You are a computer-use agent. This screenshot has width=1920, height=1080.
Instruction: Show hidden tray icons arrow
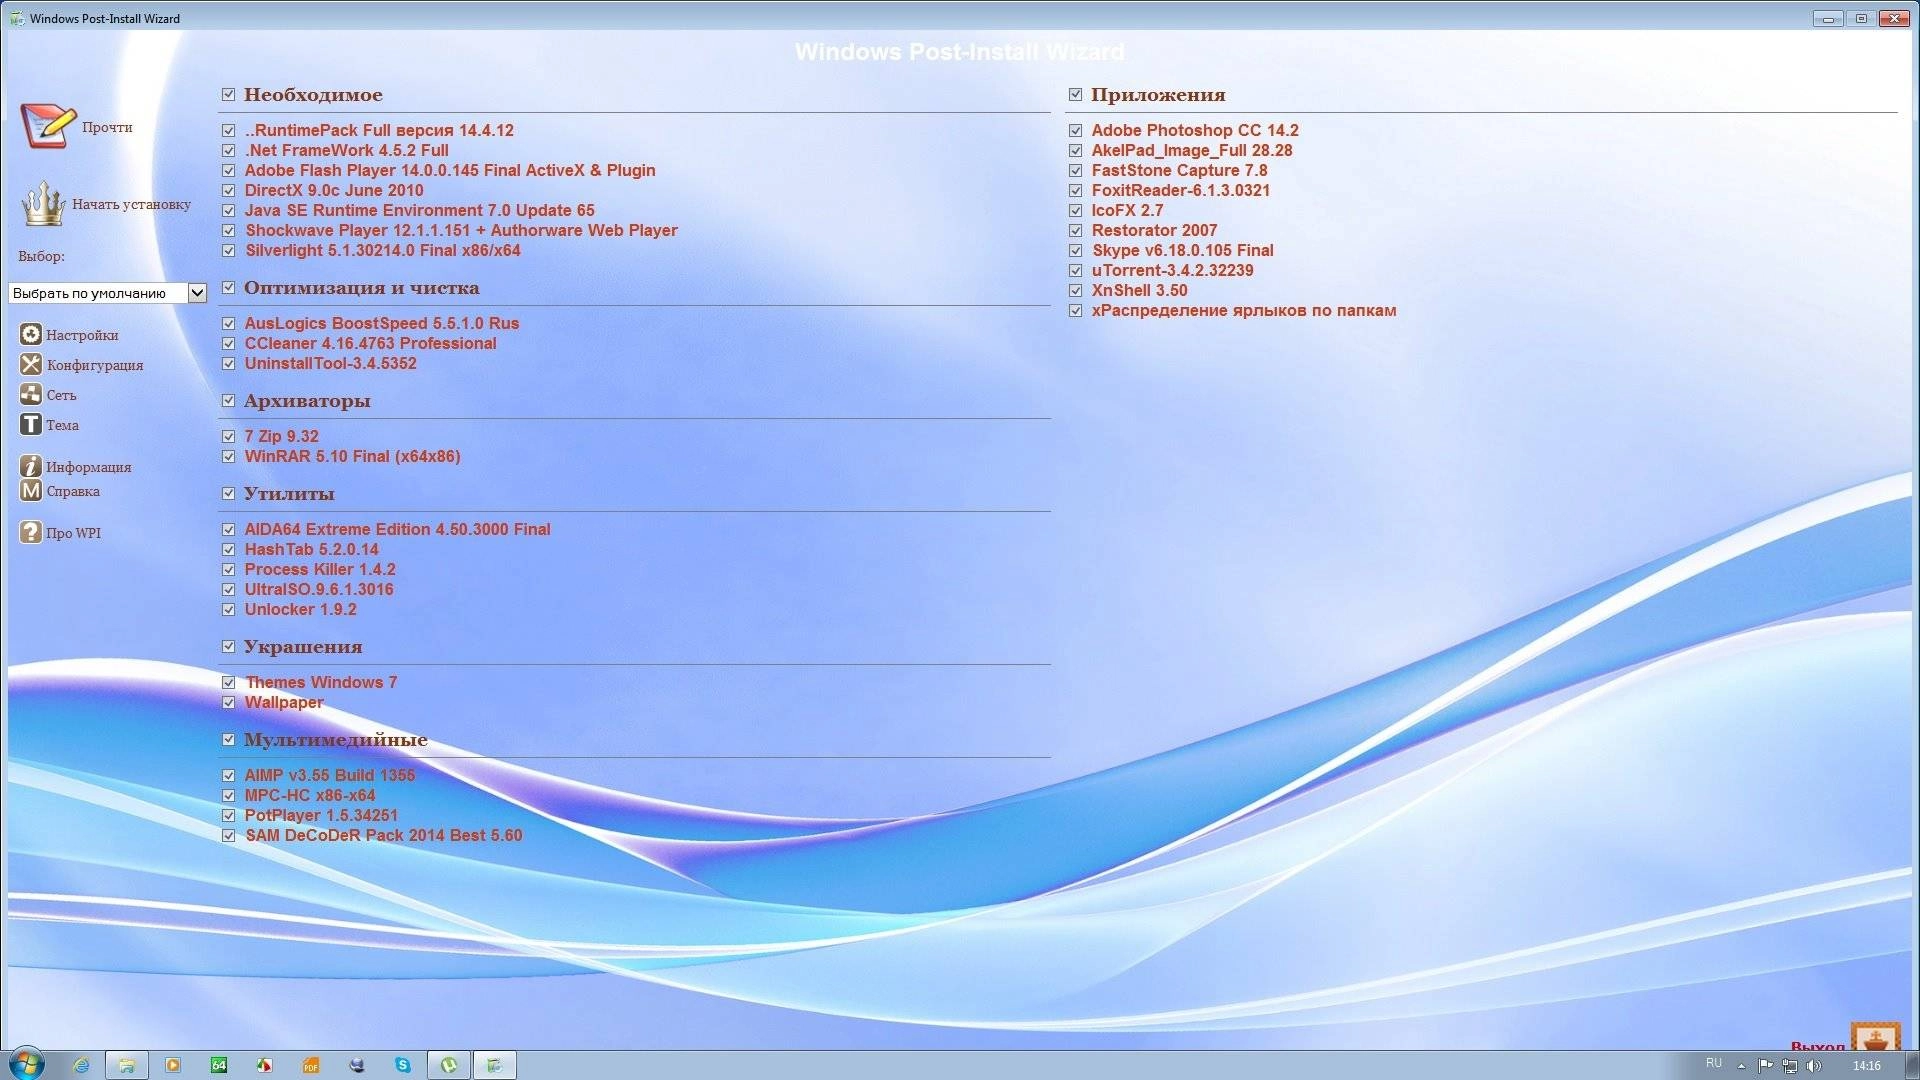coord(1742,1066)
